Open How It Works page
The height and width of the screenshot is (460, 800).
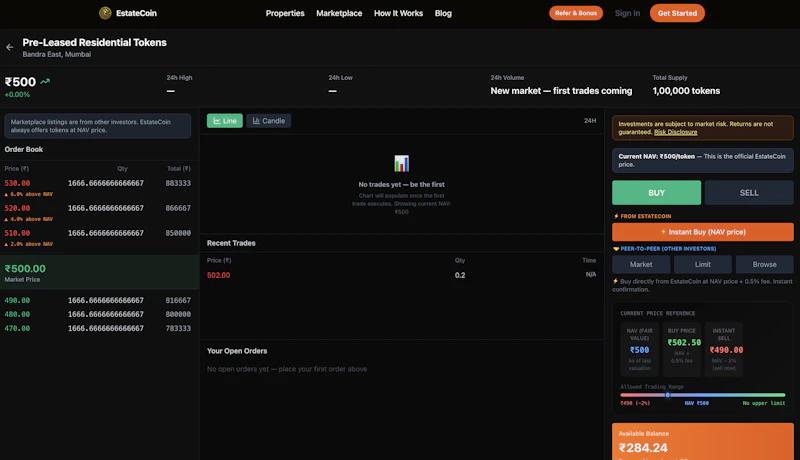tap(398, 13)
